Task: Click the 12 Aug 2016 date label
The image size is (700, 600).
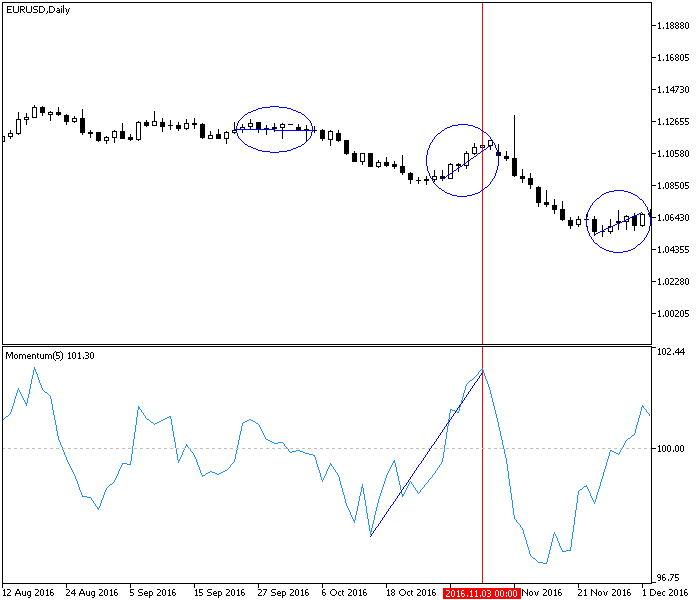Action: pos(30,593)
